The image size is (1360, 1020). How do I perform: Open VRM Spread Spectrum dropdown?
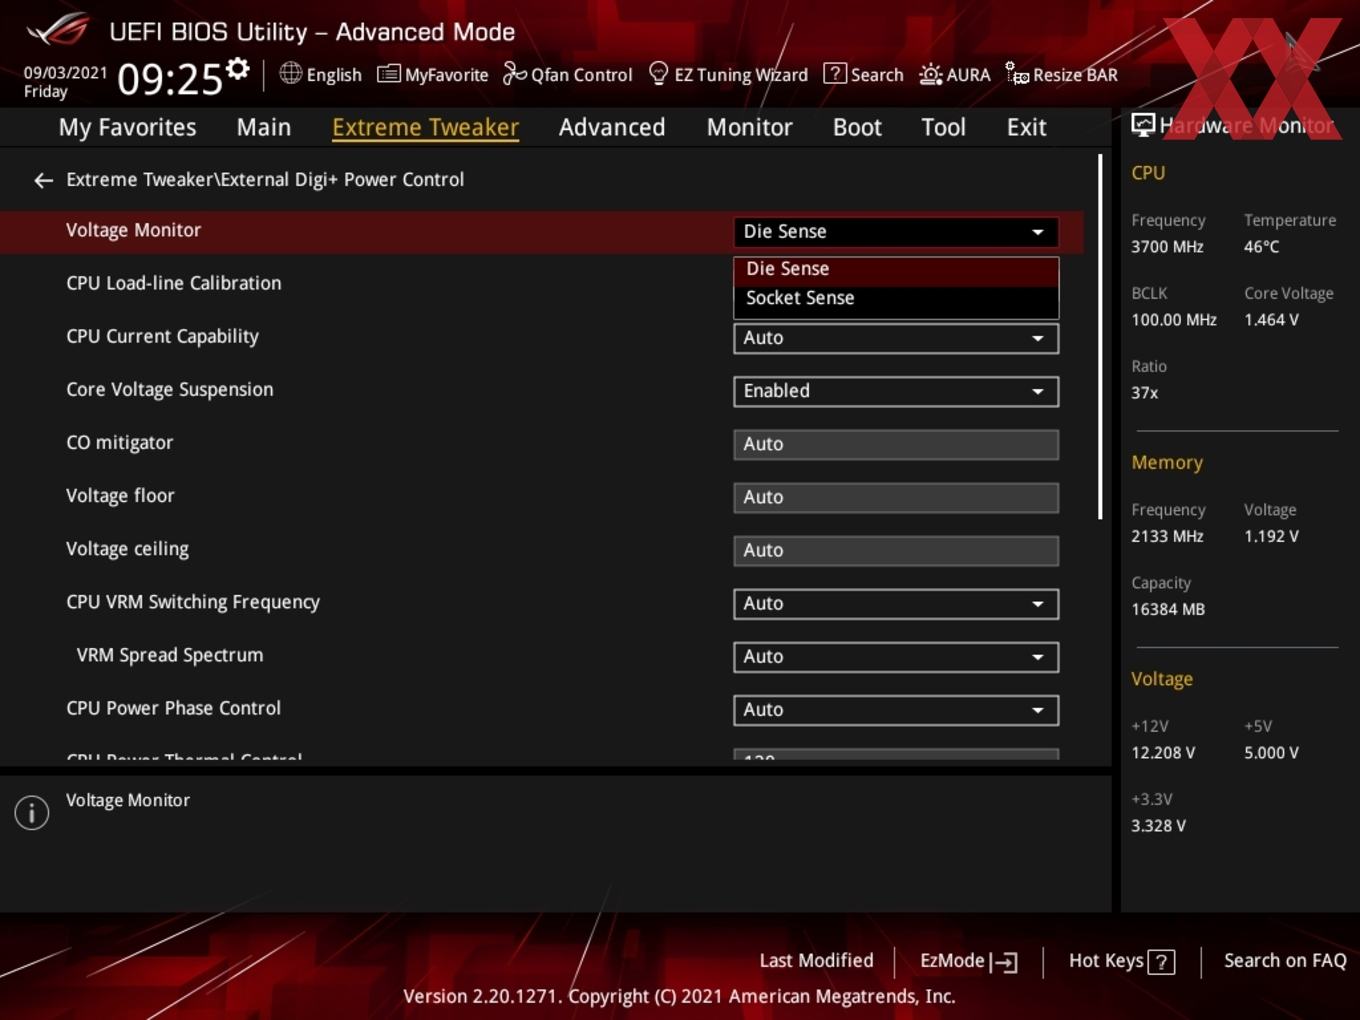click(896, 657)
